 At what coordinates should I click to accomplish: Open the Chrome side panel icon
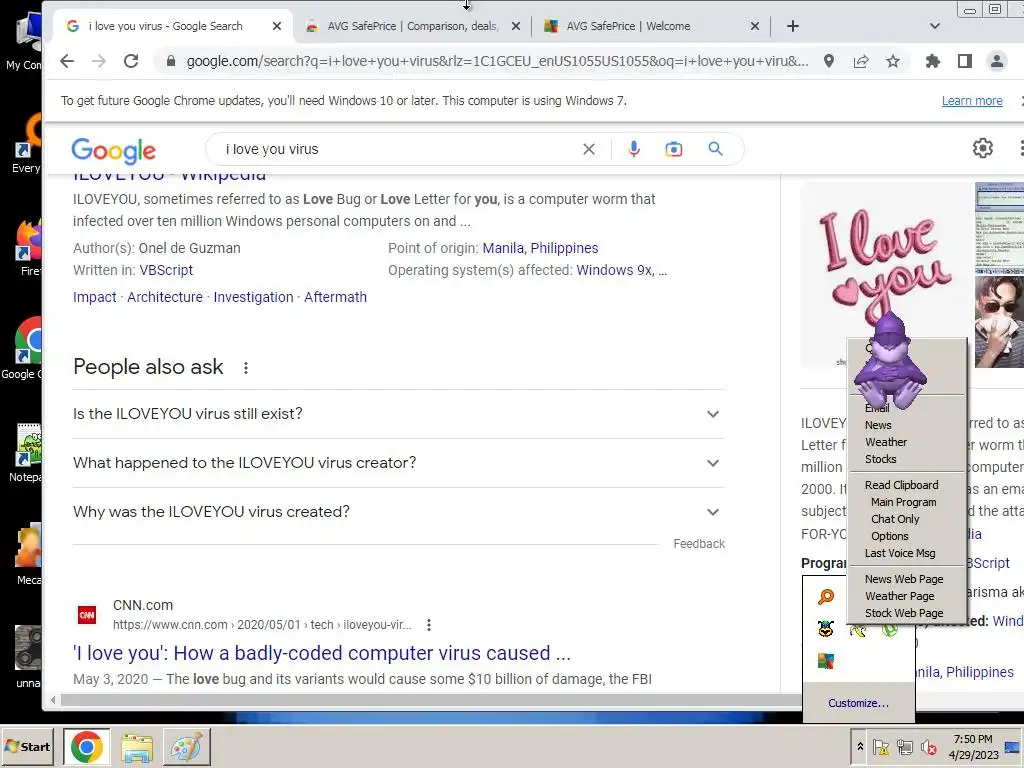pyautogui.click(x=965, y=61)
